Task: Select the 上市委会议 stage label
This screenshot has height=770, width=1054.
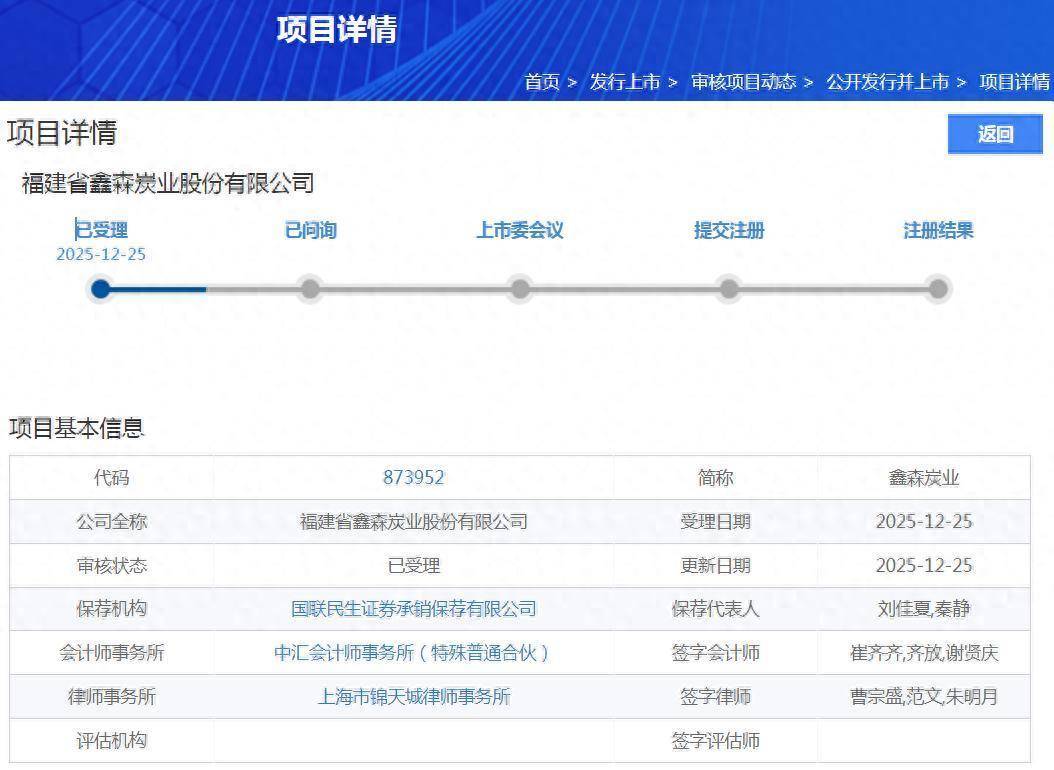Action: (520, 231)
